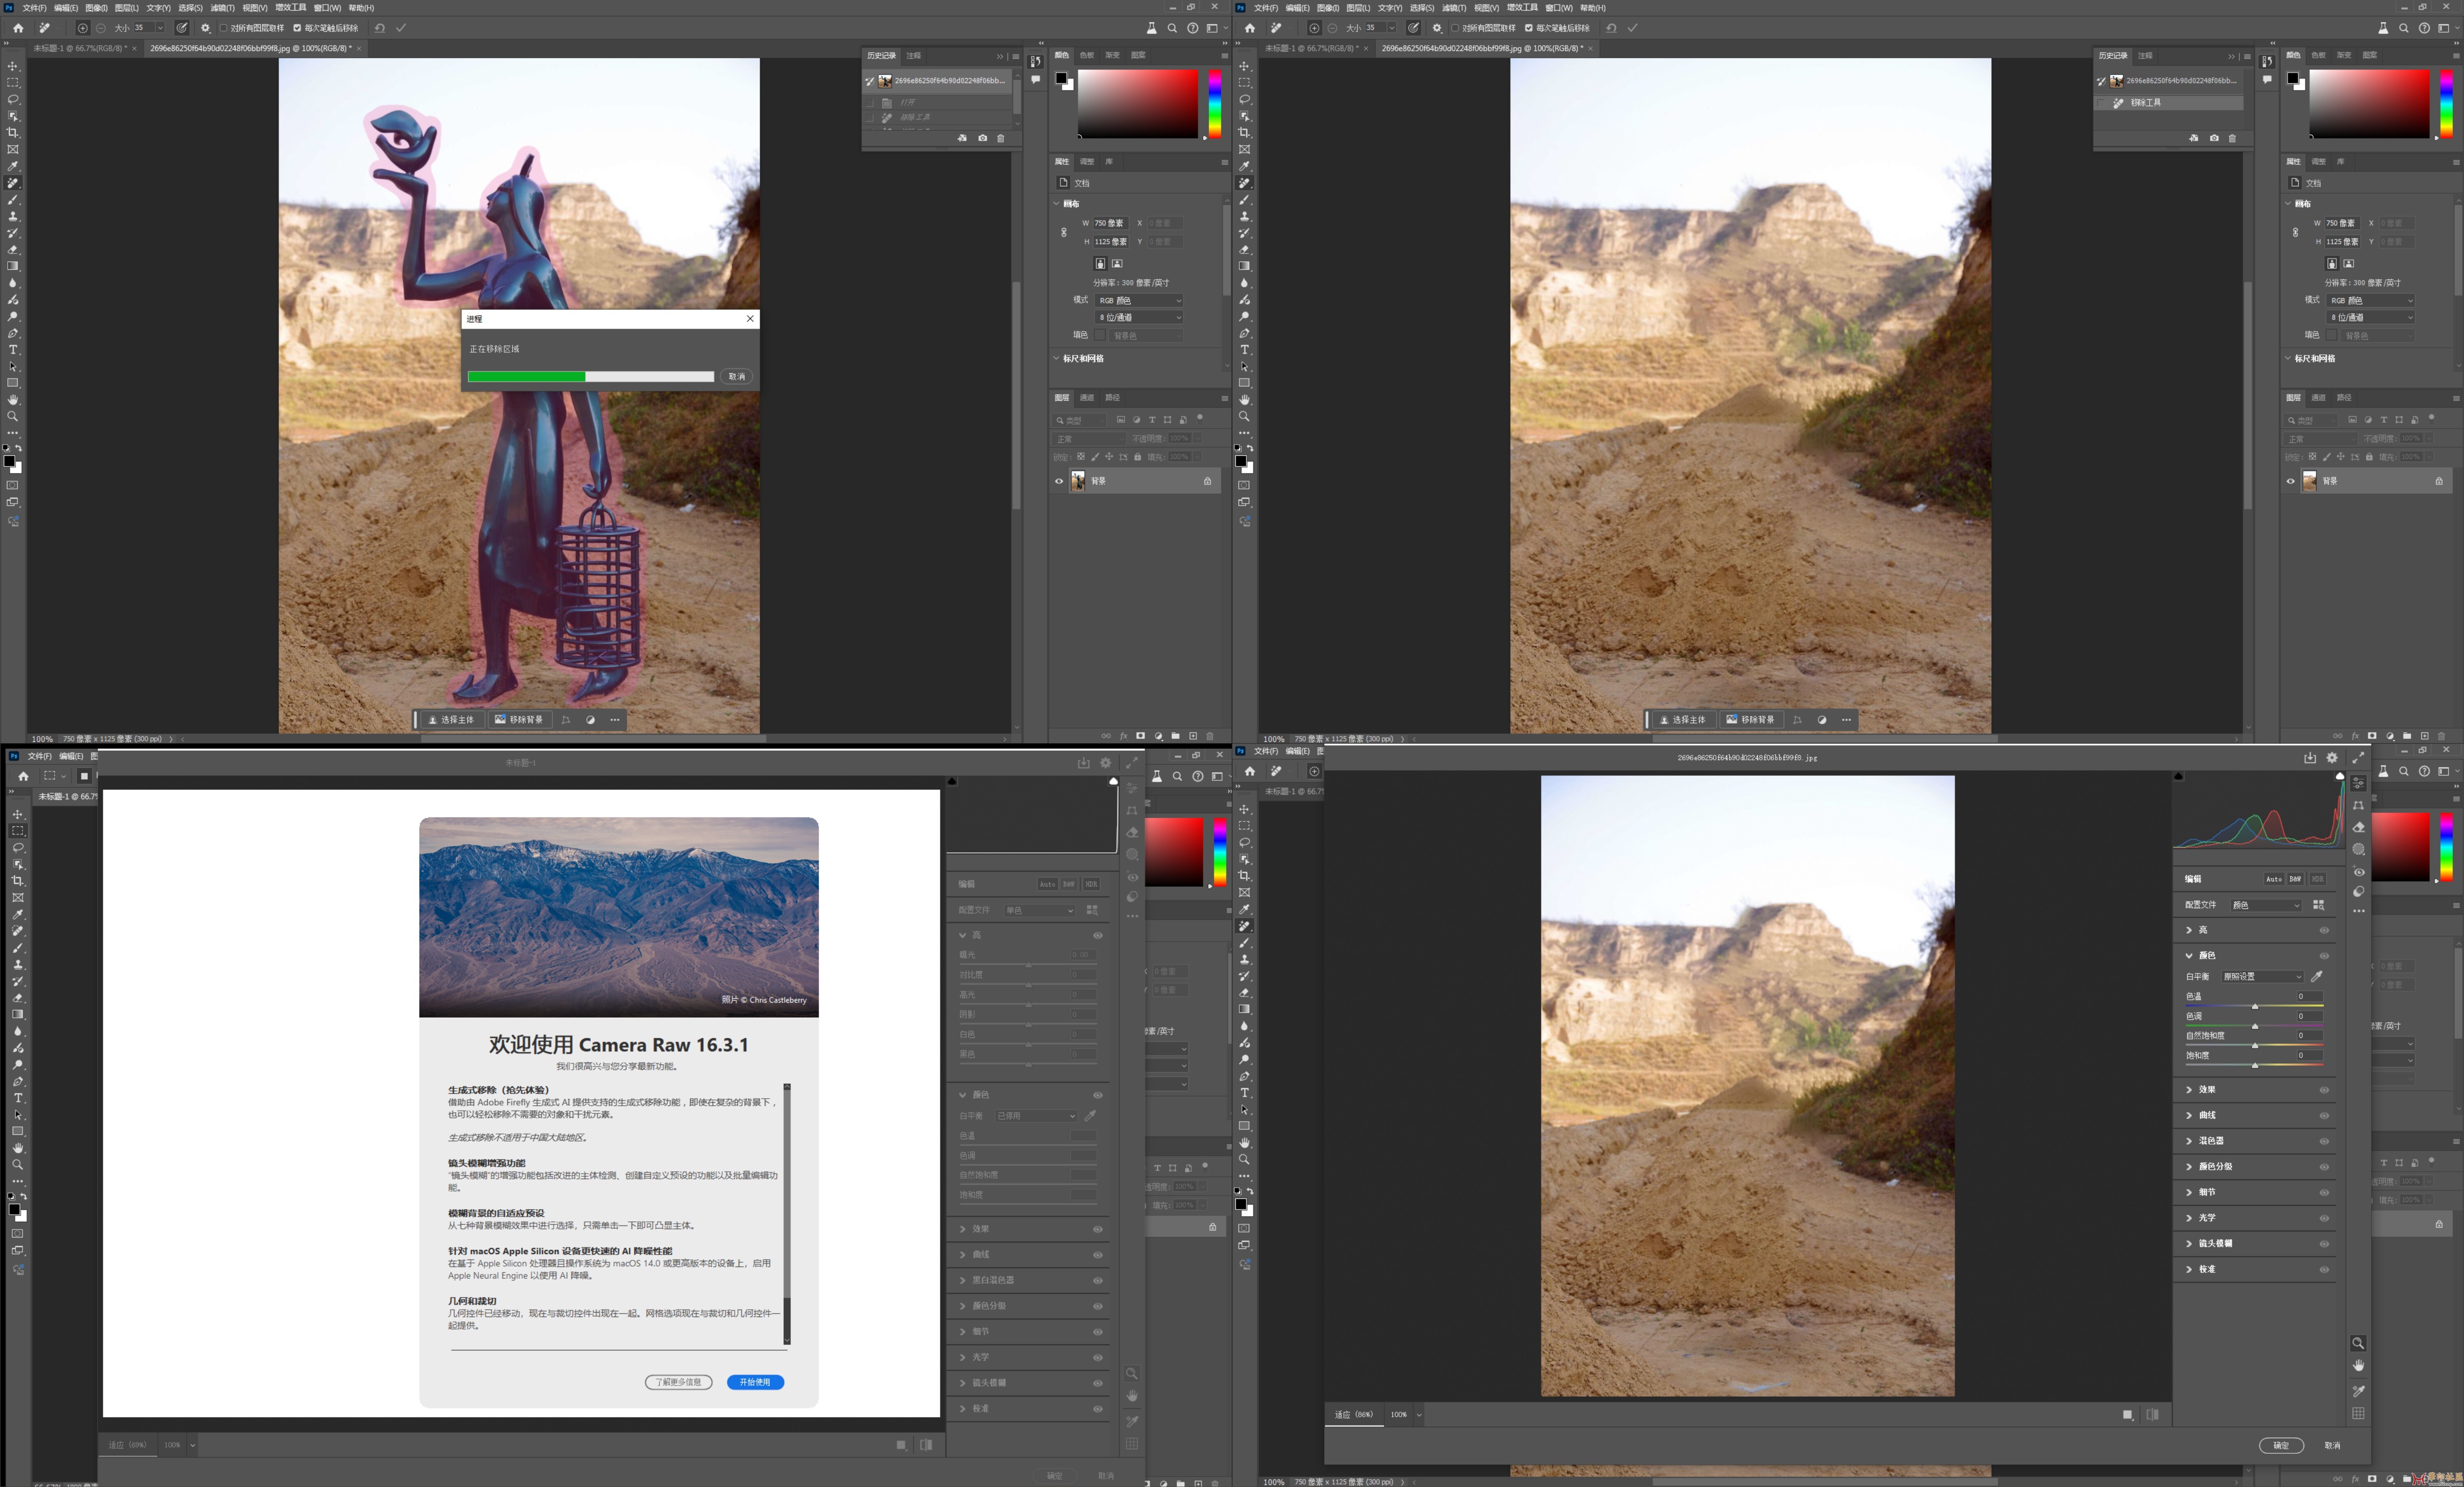Click search magnifier icon in top-right window header
2464x1487 pixels.
click(x=2404, y=28)
